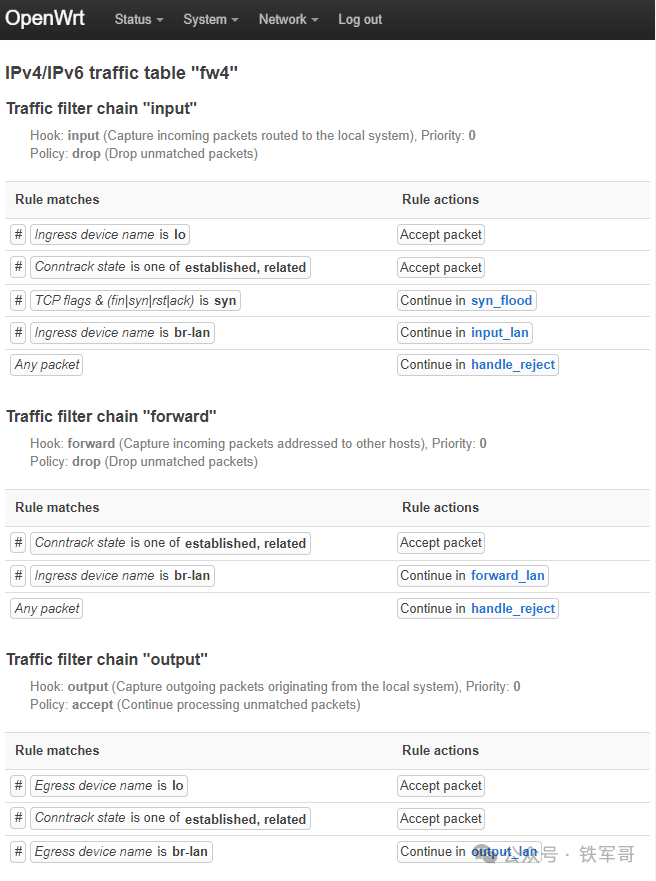Click the # badge of the forward chain br-lan rule
The height and width of the screenshot is (881, 656).
(18, 576)
